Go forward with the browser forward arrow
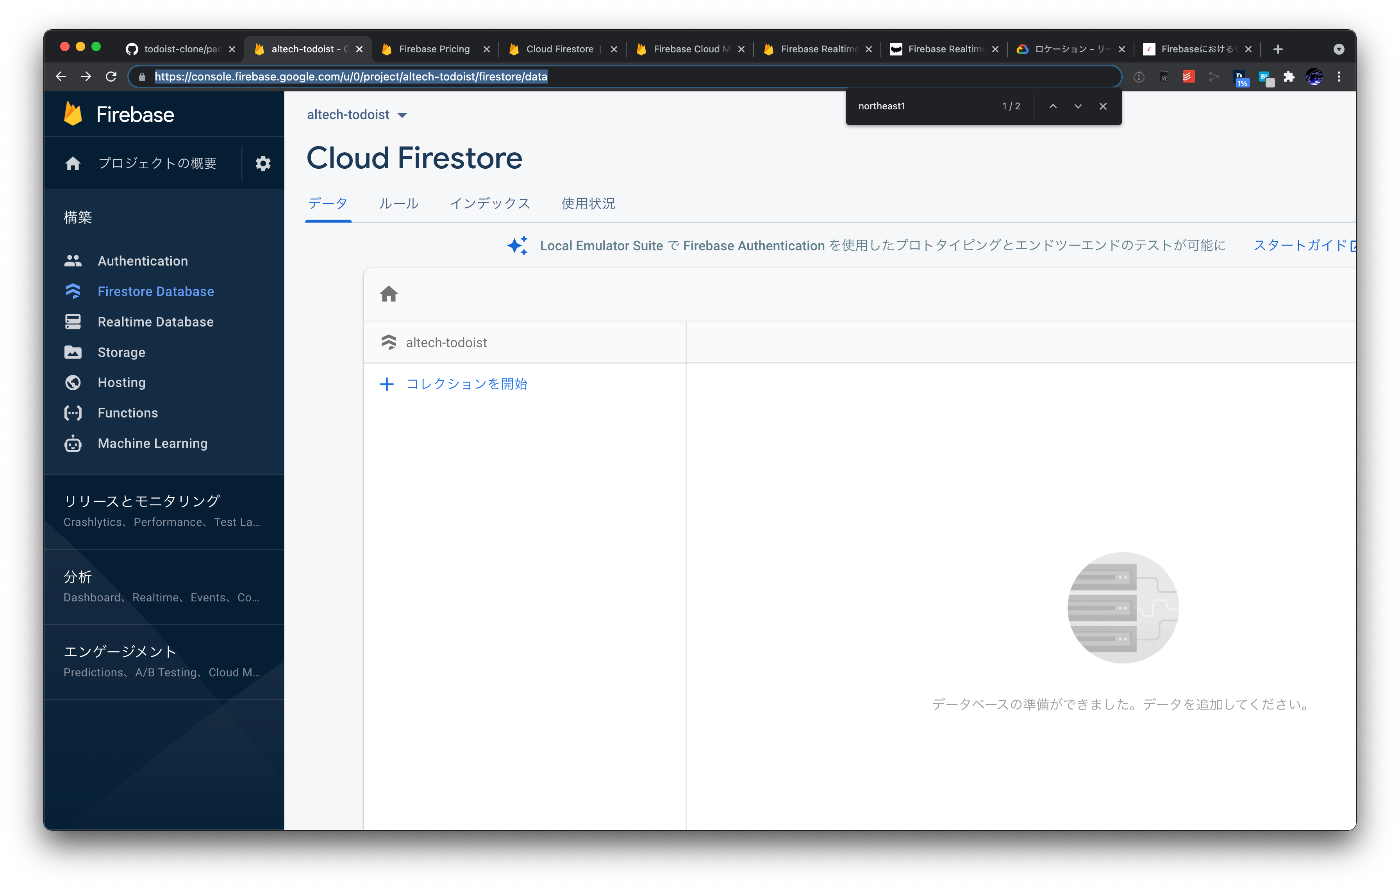Screen dimensions: 1400x888 86,76
